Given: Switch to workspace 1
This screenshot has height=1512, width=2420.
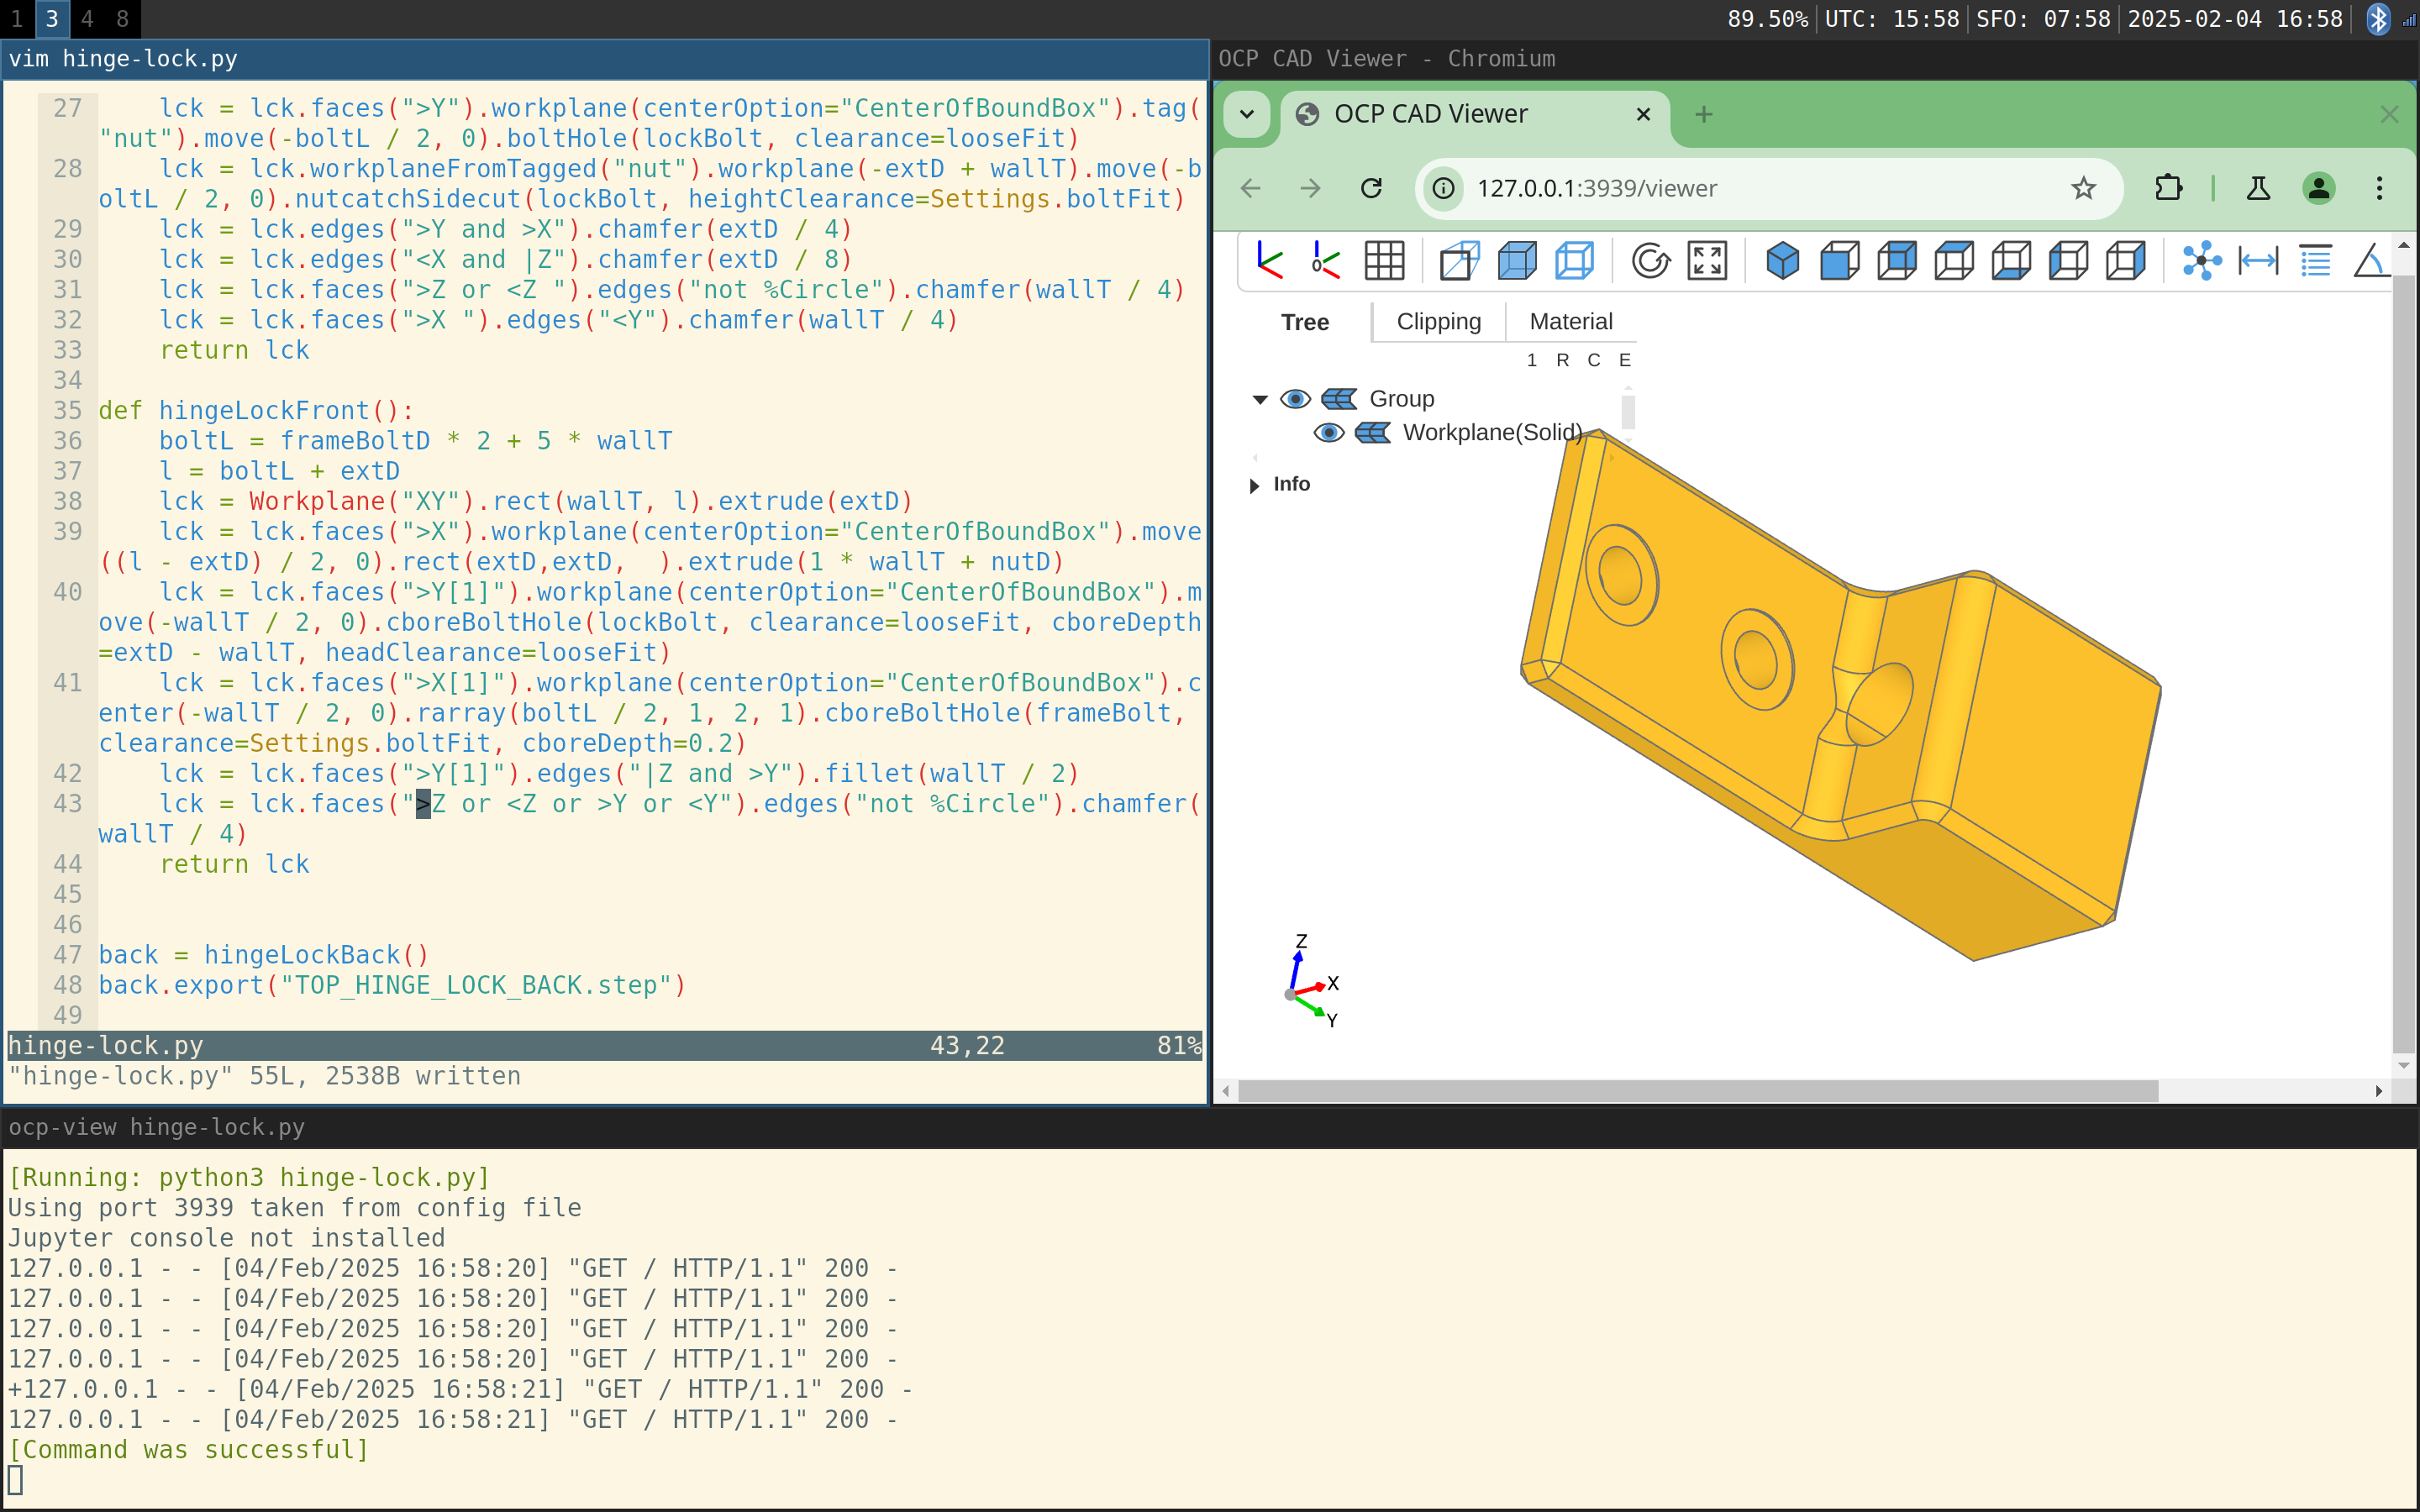Looking at the screenshot, I should tap(16, 19).
